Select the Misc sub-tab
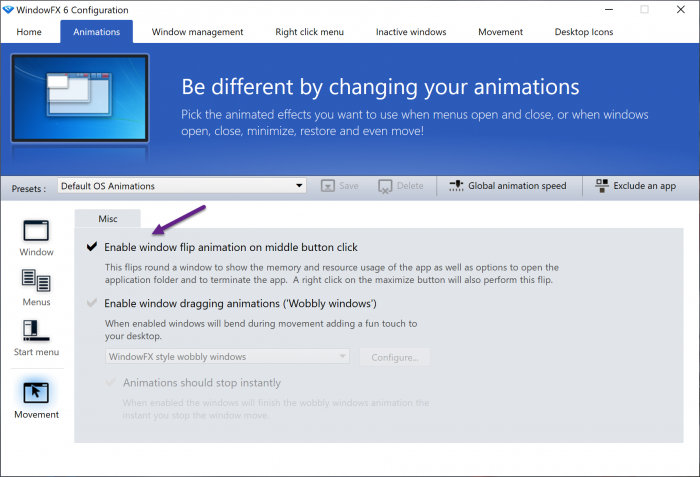The height and width of the screenshot is (477, 700). tap(107, 219)
